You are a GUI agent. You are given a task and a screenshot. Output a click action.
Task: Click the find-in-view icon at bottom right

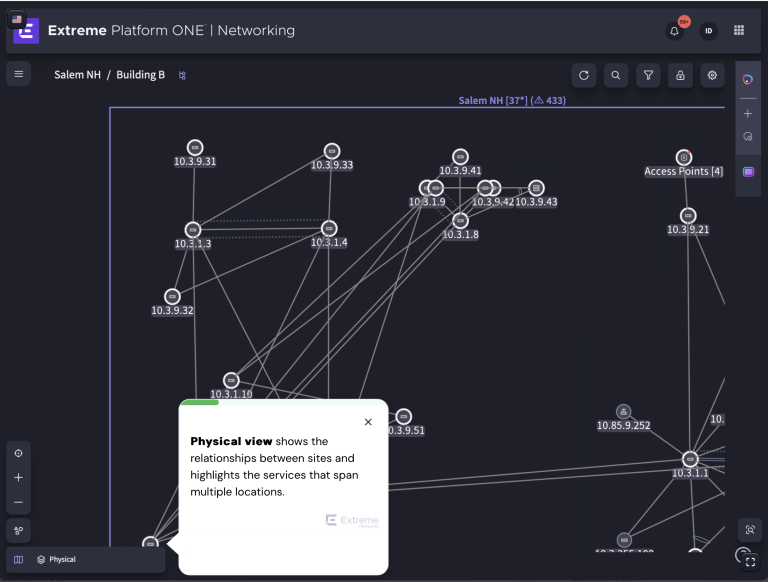click(x=750, y=530)
